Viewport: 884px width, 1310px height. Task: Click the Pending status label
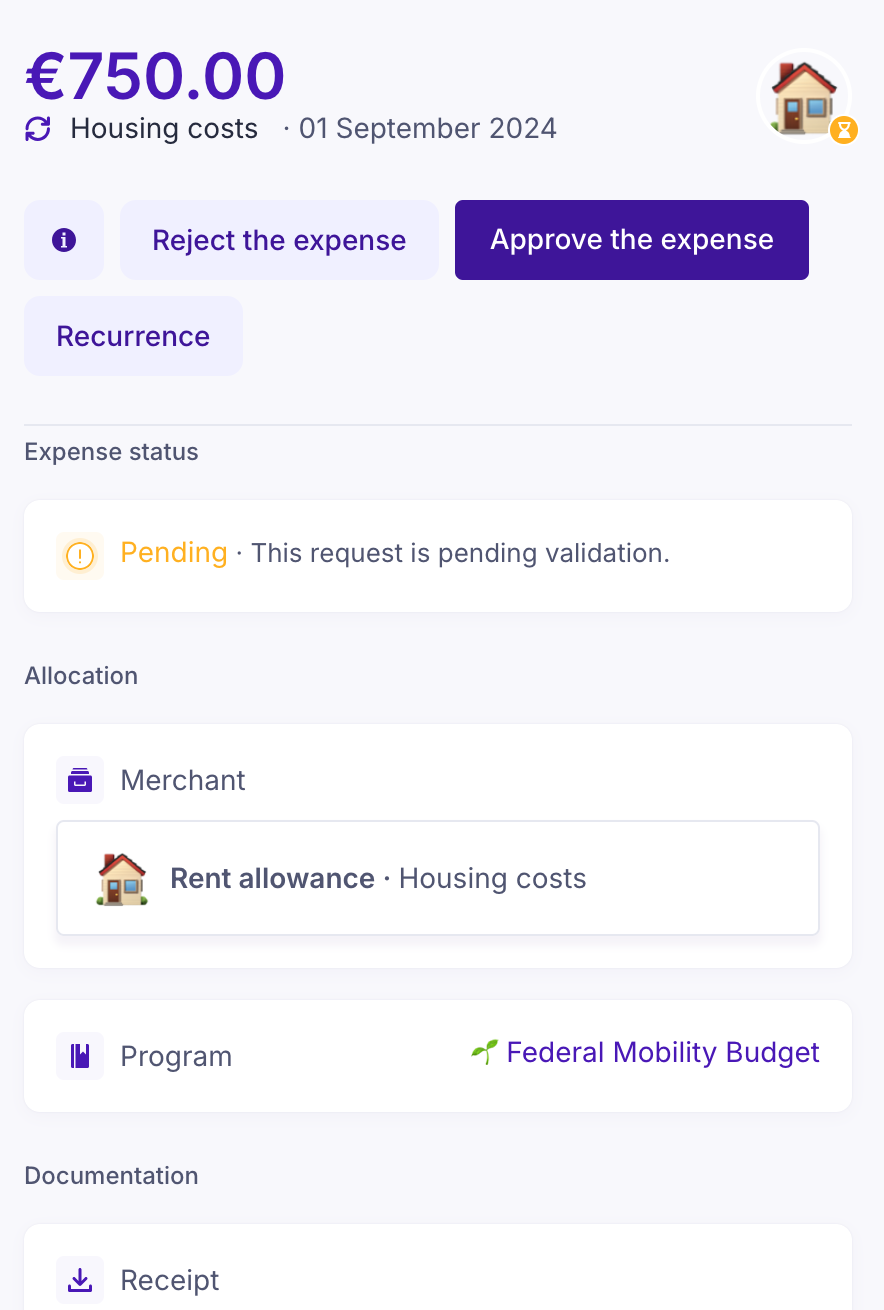[174, 553]
